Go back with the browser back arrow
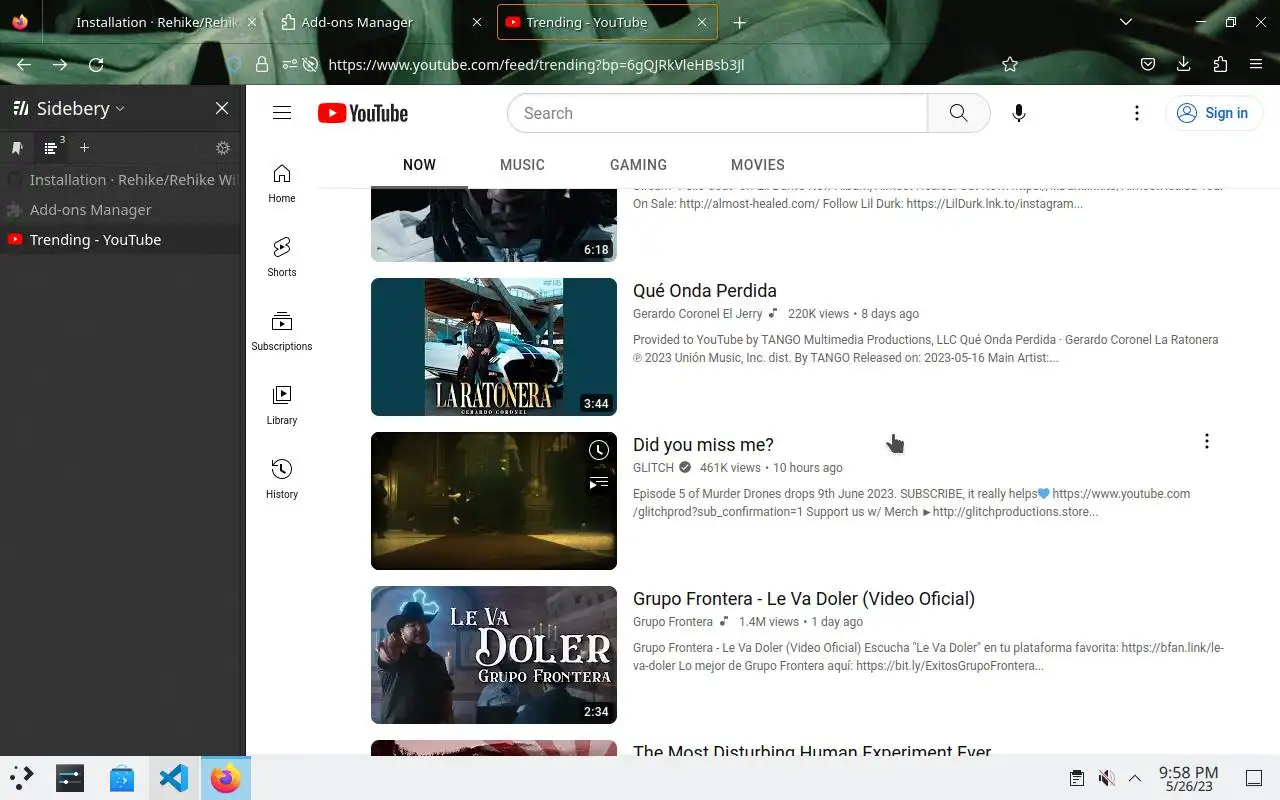Screen dimensions: 1280x800 pyautogui.click(x=24, y=64)
